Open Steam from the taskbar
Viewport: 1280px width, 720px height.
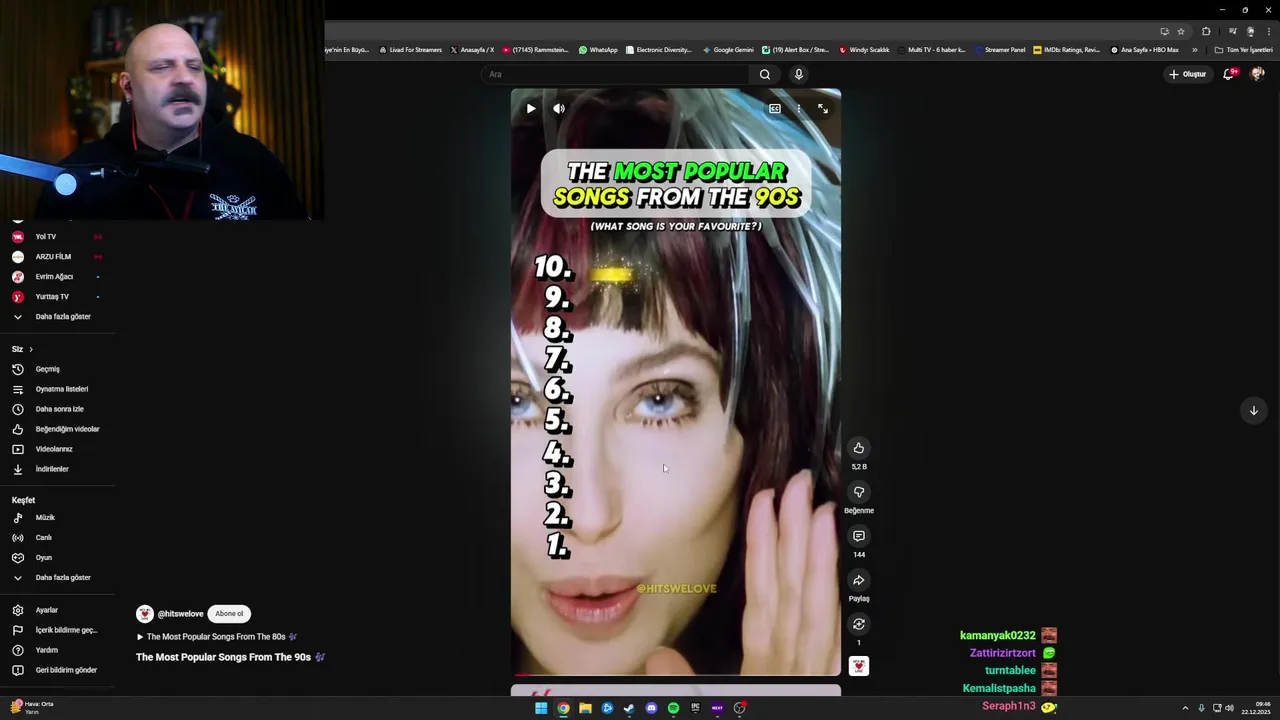[629, 708]
